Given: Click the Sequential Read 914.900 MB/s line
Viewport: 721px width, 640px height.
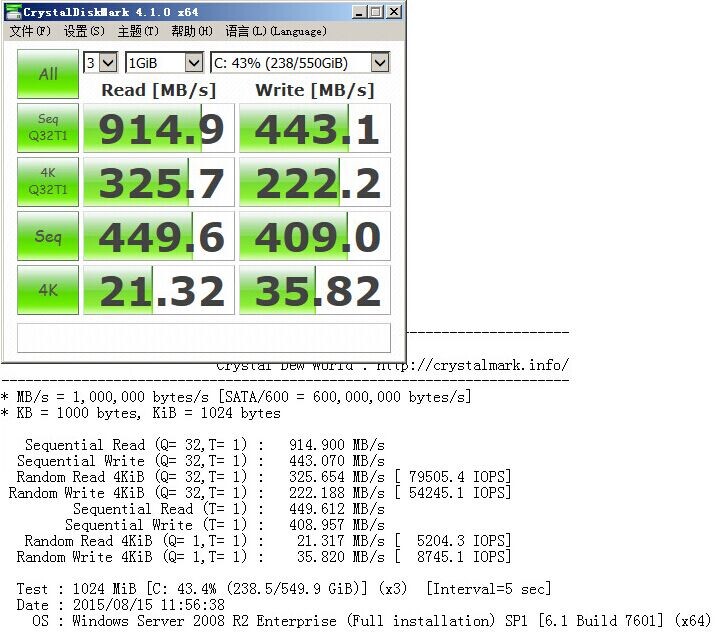Looking at the screenshot, I should [x=205, y=445].
